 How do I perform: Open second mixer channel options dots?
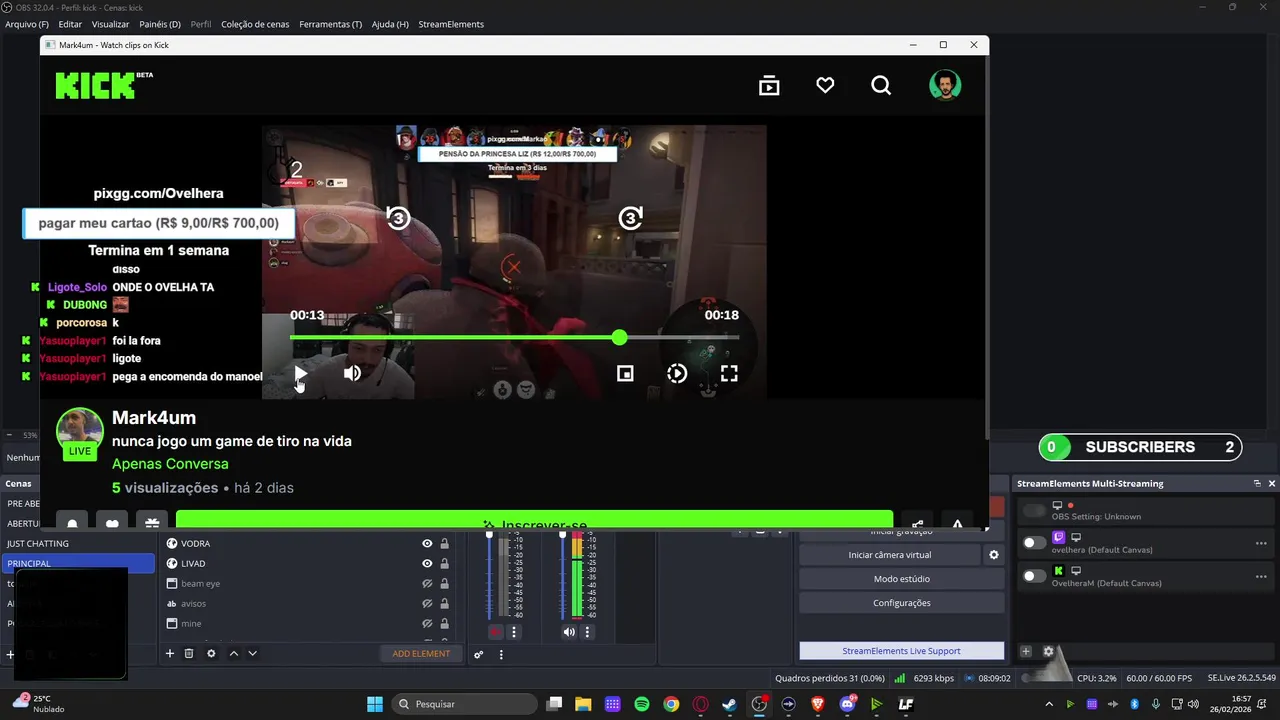[587, 632]
